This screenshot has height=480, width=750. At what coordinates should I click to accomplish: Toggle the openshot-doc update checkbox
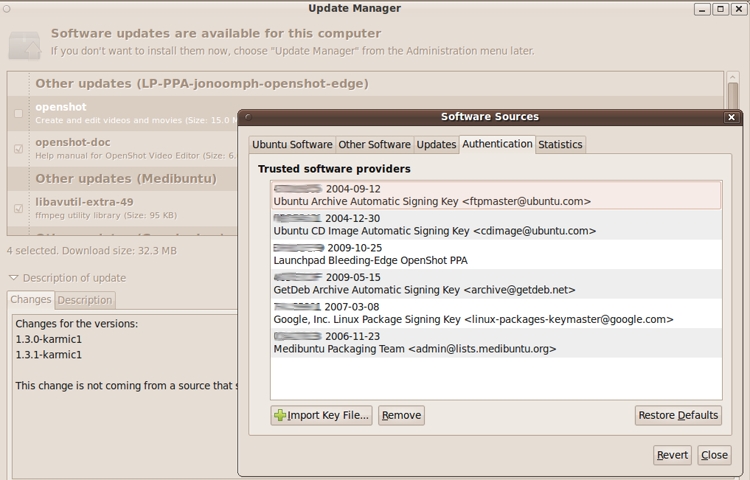[18, 149]
